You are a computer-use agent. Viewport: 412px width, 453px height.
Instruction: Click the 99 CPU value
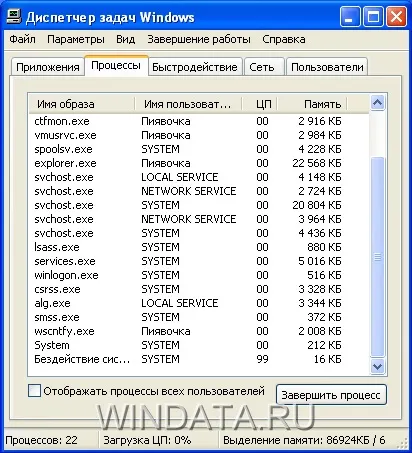(x=262, y=359)
